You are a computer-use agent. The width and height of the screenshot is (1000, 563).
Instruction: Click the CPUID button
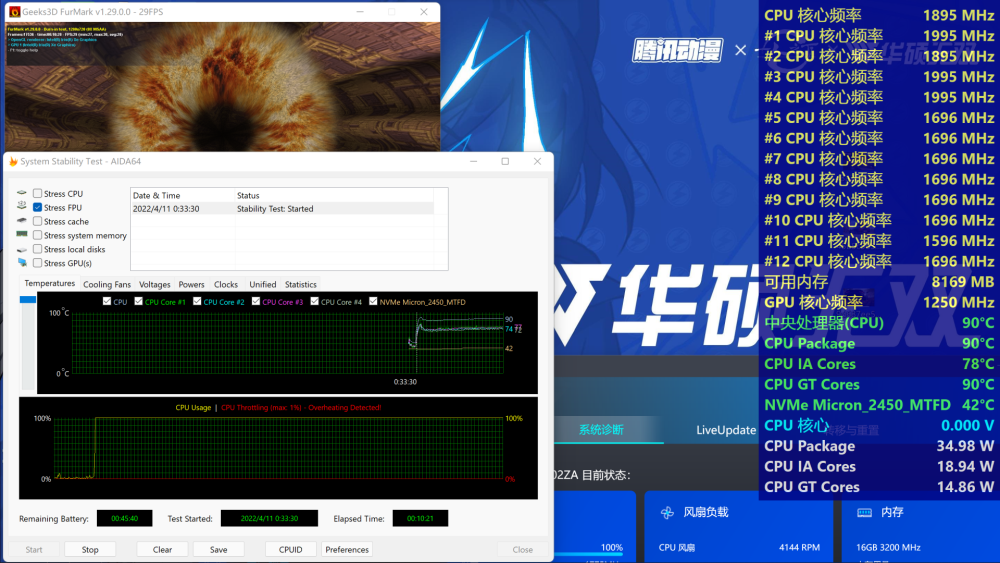[x=290, y=550]
